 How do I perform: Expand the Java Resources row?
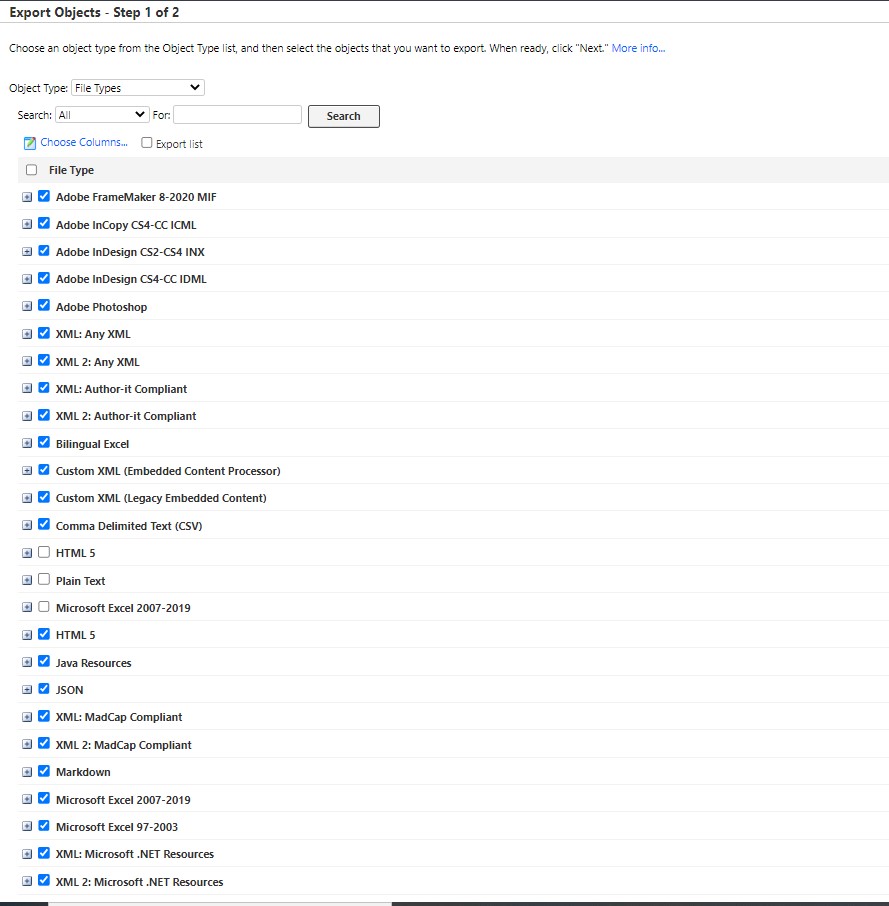click(x=27, y=662)
